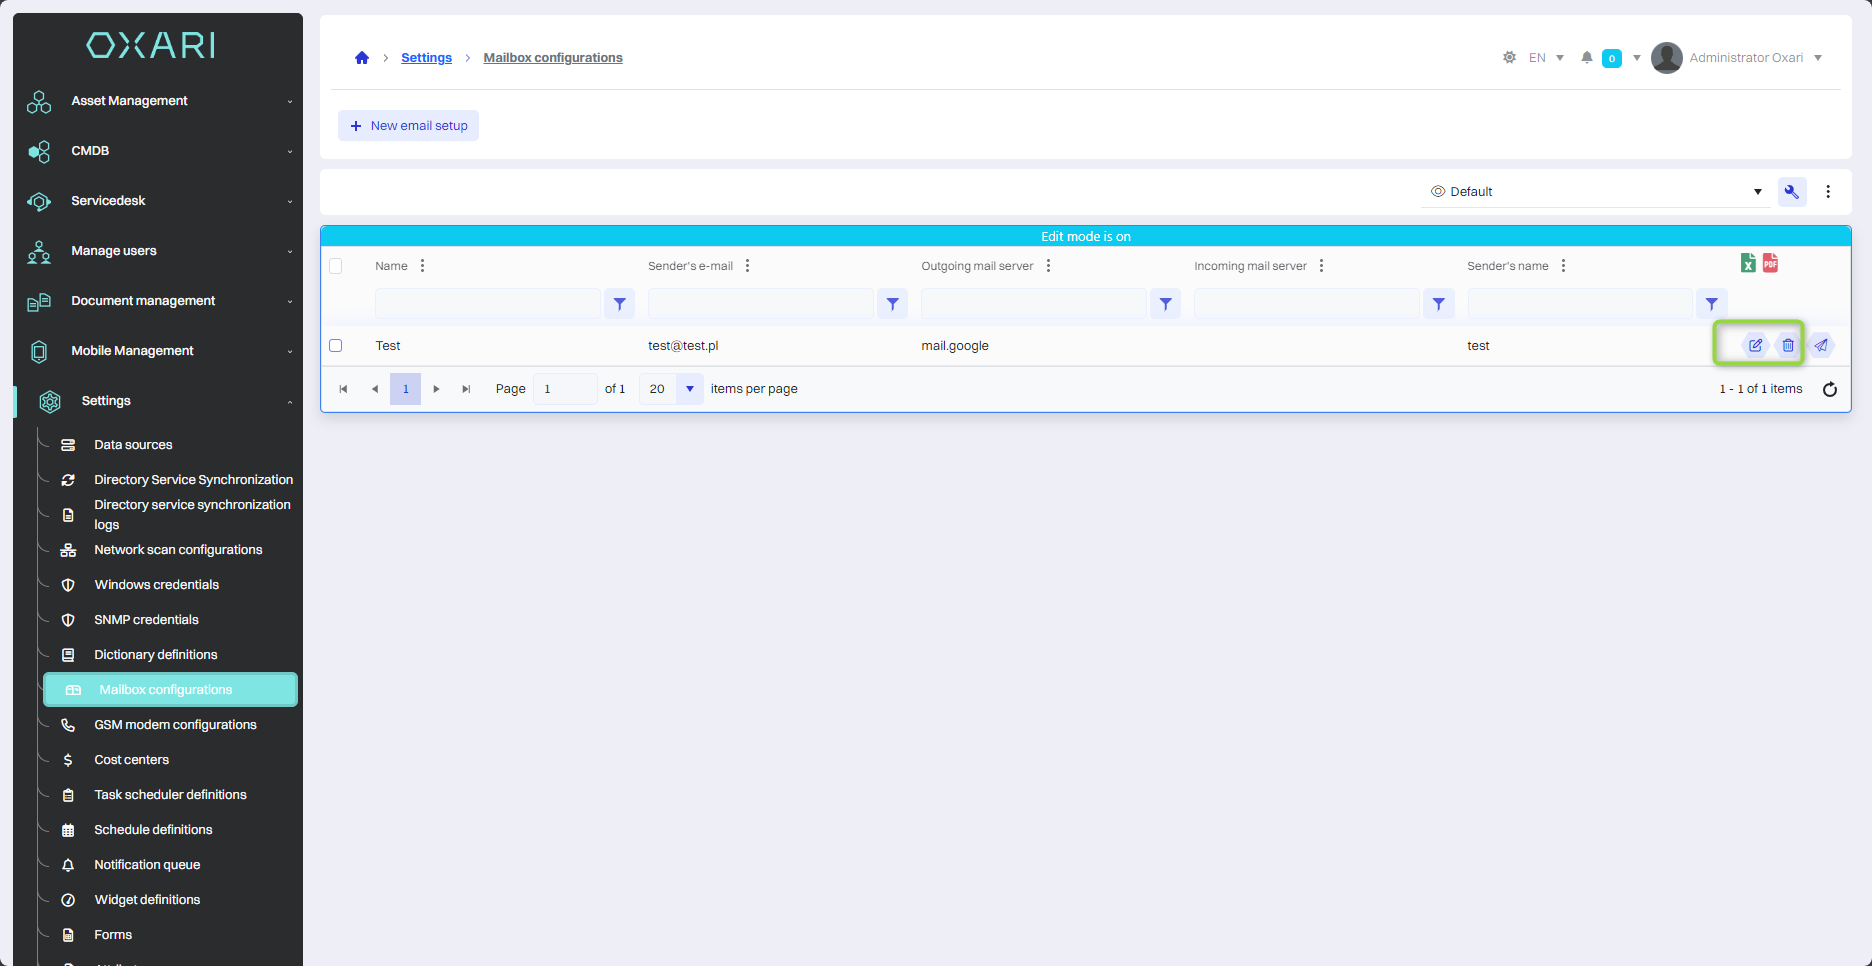Follow the Settings breadcrumb link
The height and width of the screenshot is (966, 1872).
point(426,58)
